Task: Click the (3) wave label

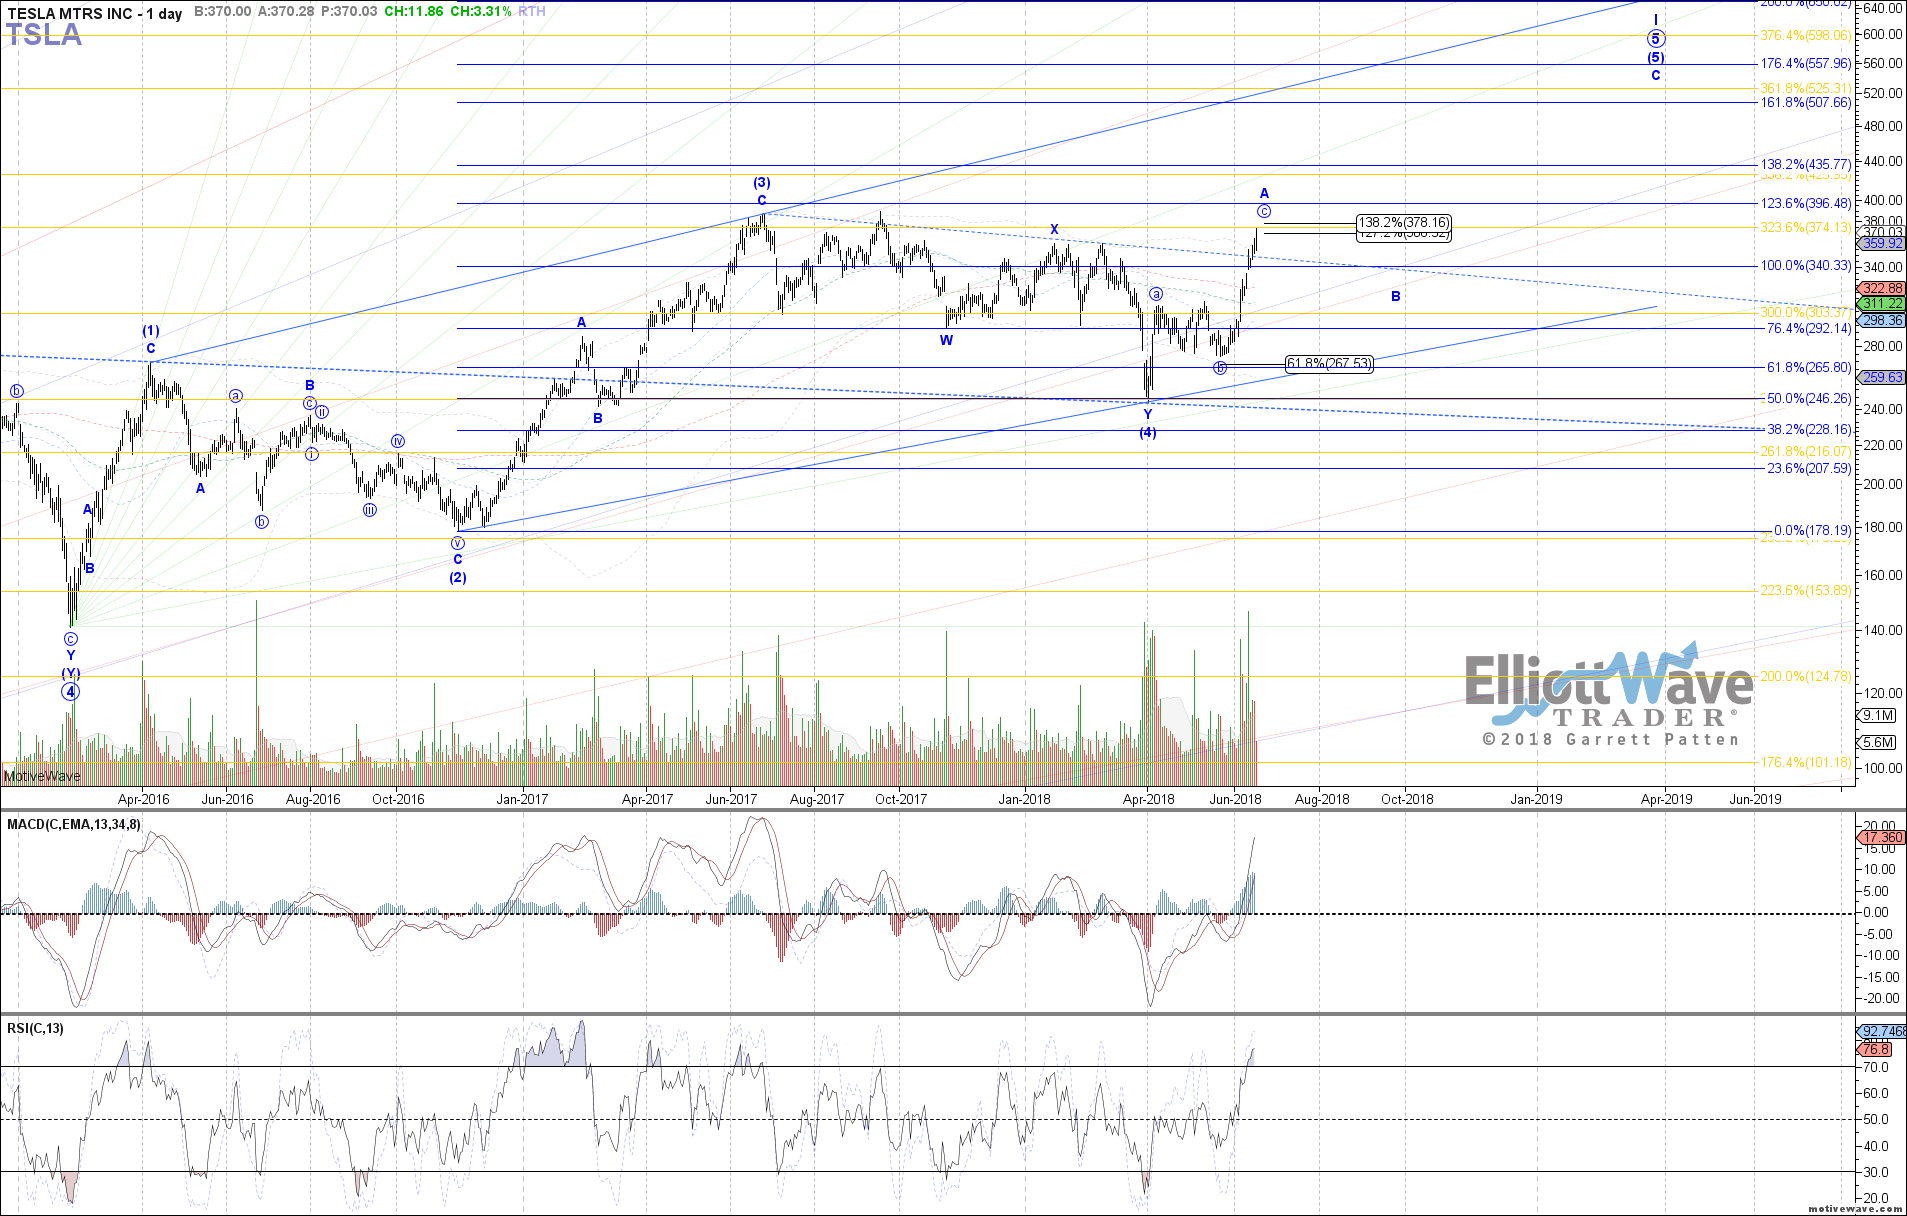Action: (x=762, y=183)
